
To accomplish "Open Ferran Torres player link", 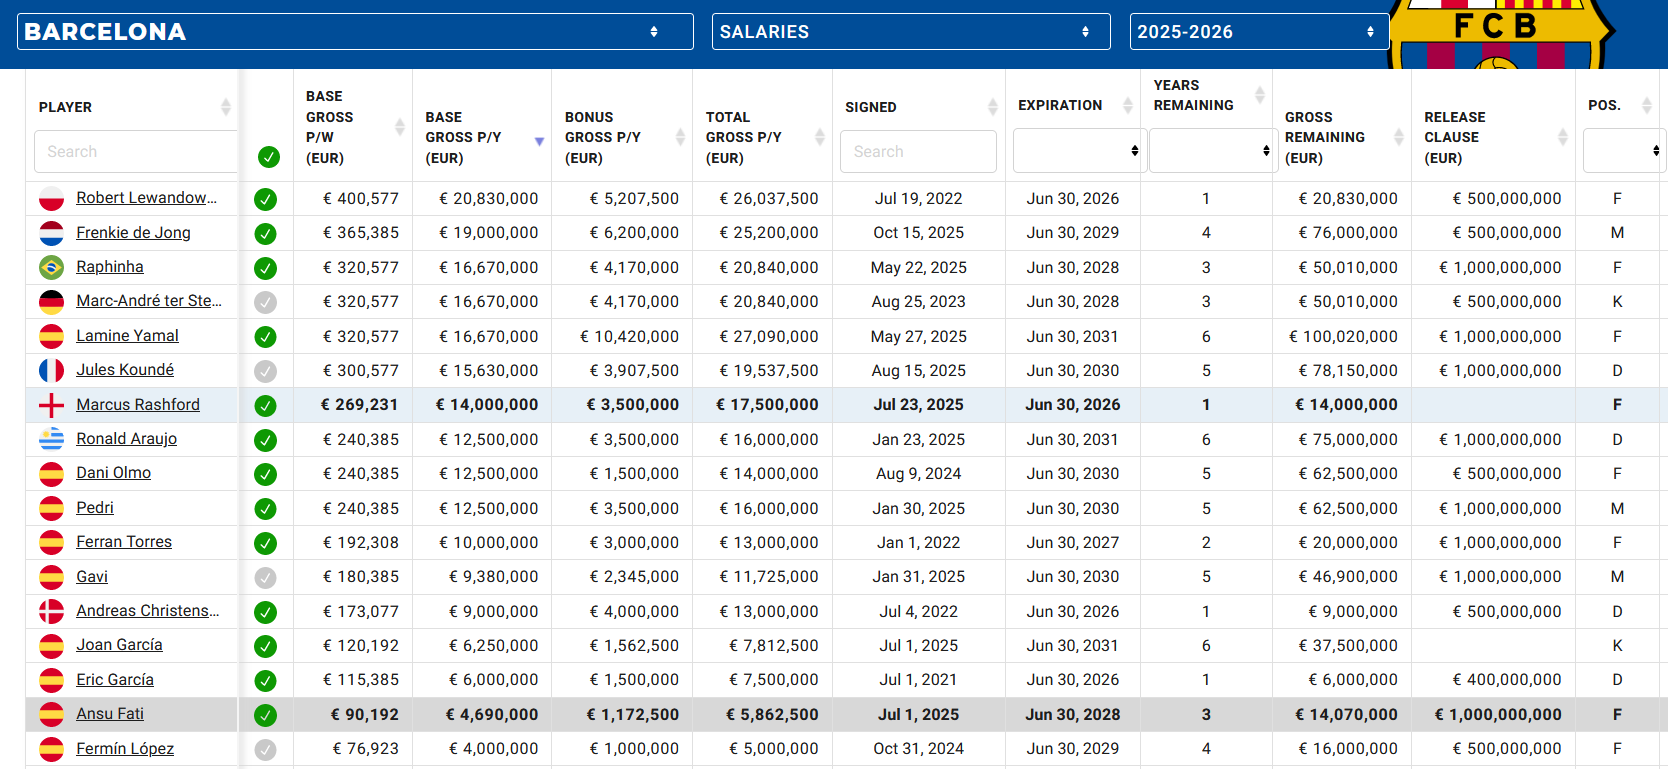I will (124, 542).
